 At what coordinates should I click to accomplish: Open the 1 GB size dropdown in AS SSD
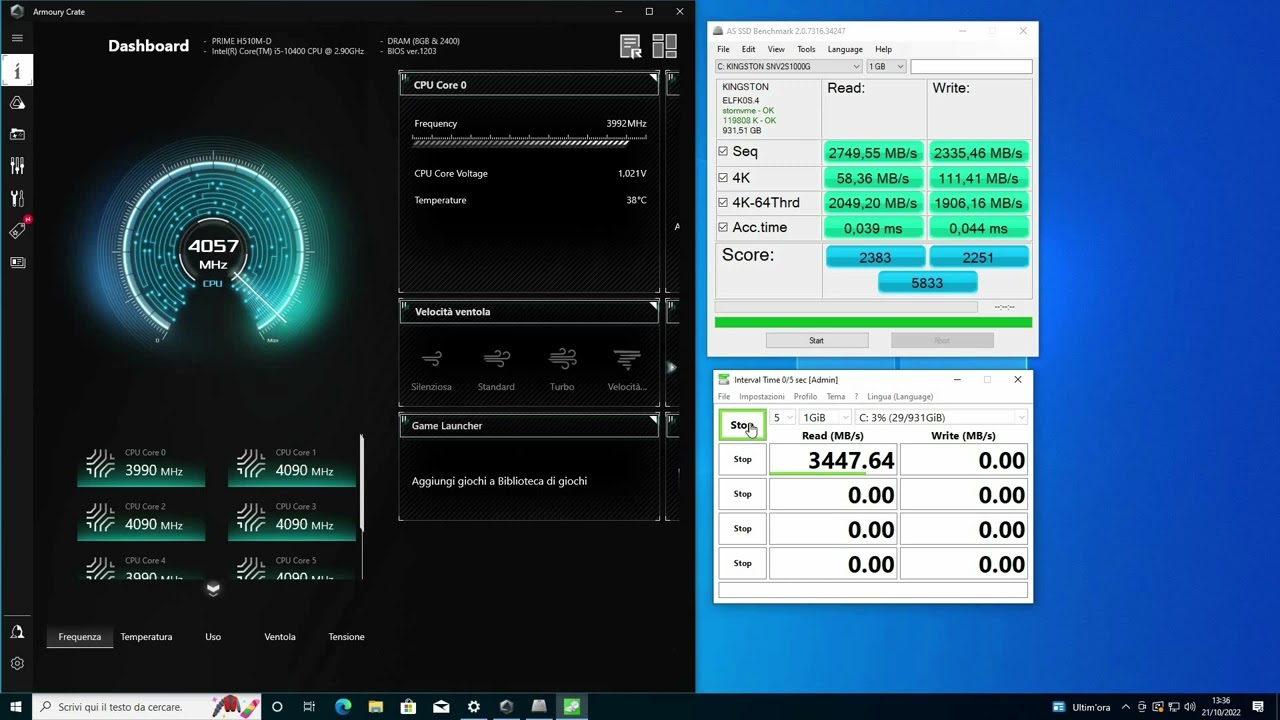click(x=886, y=67)
